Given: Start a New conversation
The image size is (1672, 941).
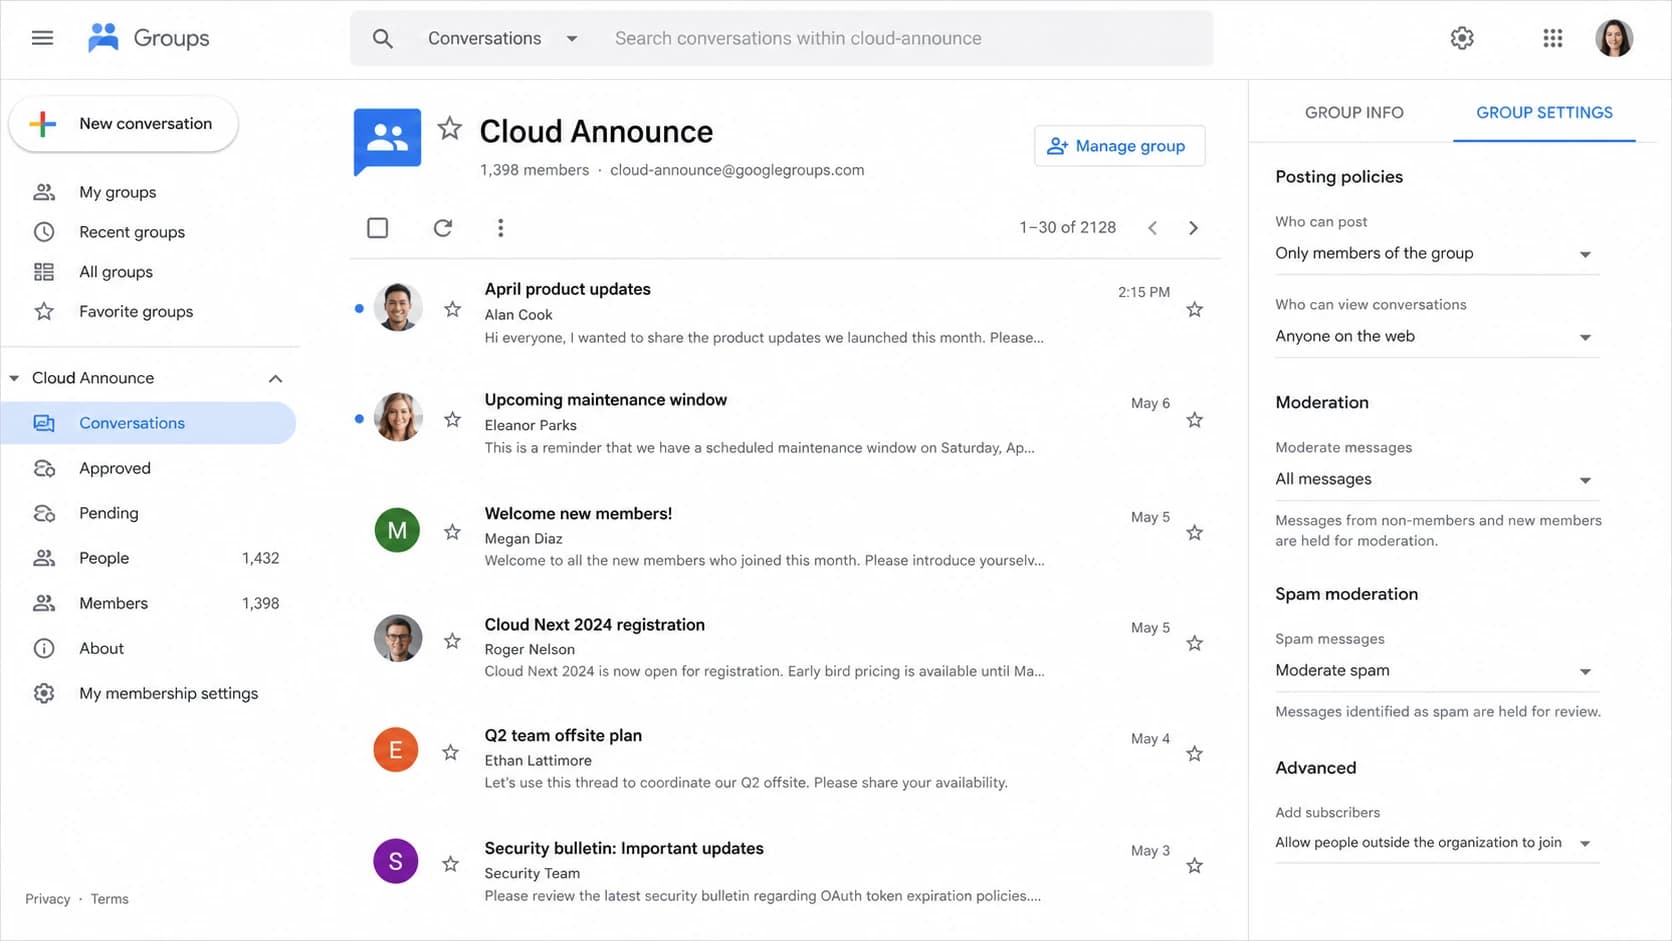Looking at the screenshot, I should pos(123,124).
